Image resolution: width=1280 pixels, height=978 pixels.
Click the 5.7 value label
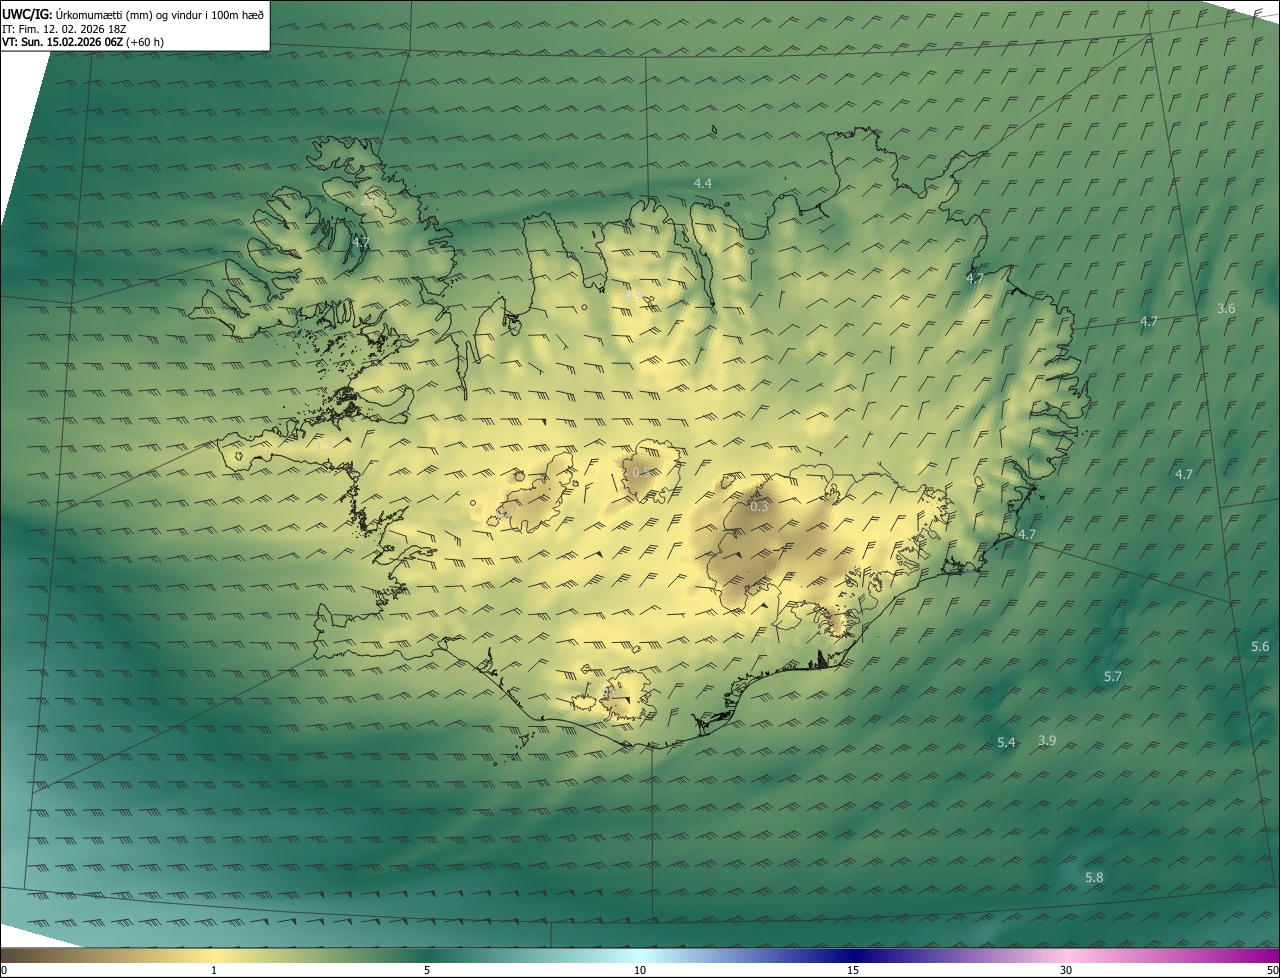[1113, 677]
